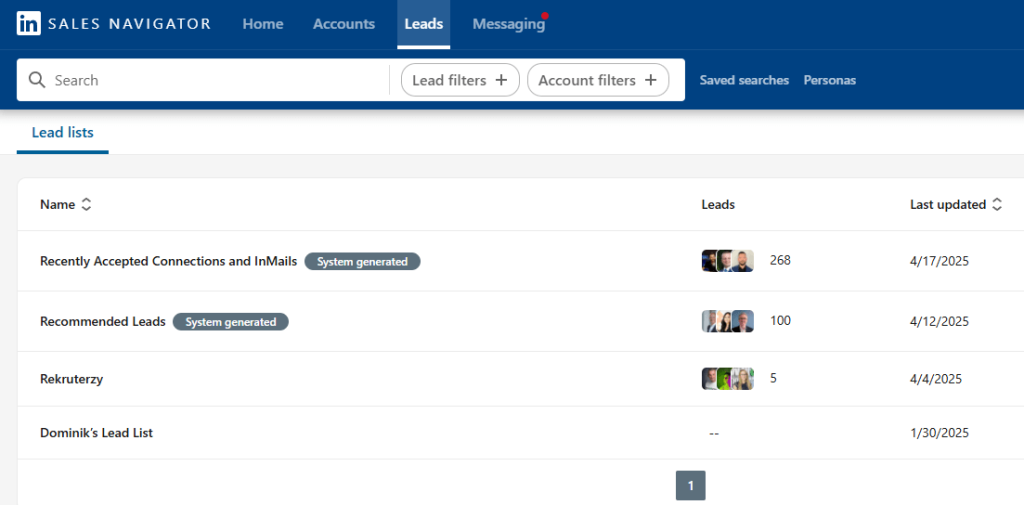Screen dimensions: 1024x505
Task: Click lead avatars in Rekruterzy row
Action: coord(728,378)
